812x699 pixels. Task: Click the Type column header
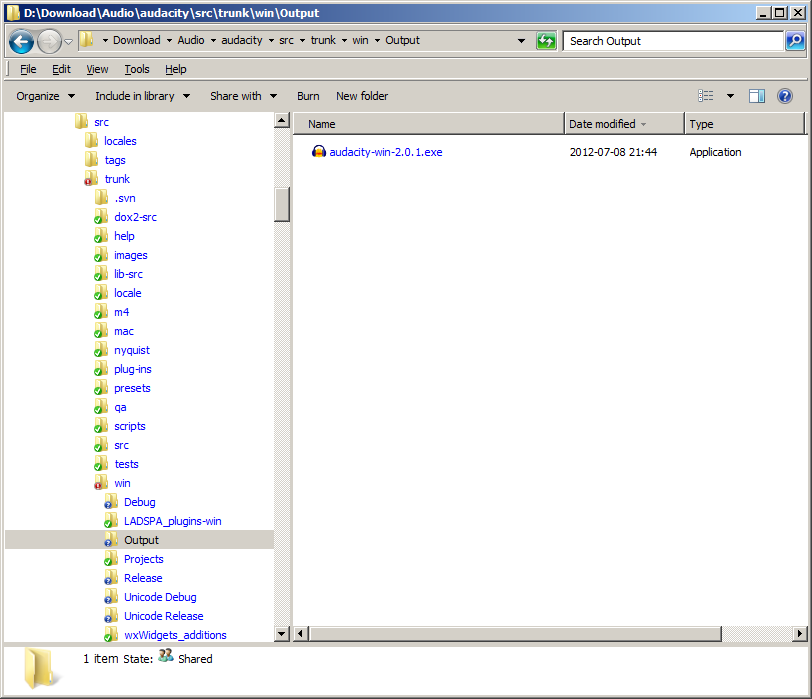pos(745,124)
